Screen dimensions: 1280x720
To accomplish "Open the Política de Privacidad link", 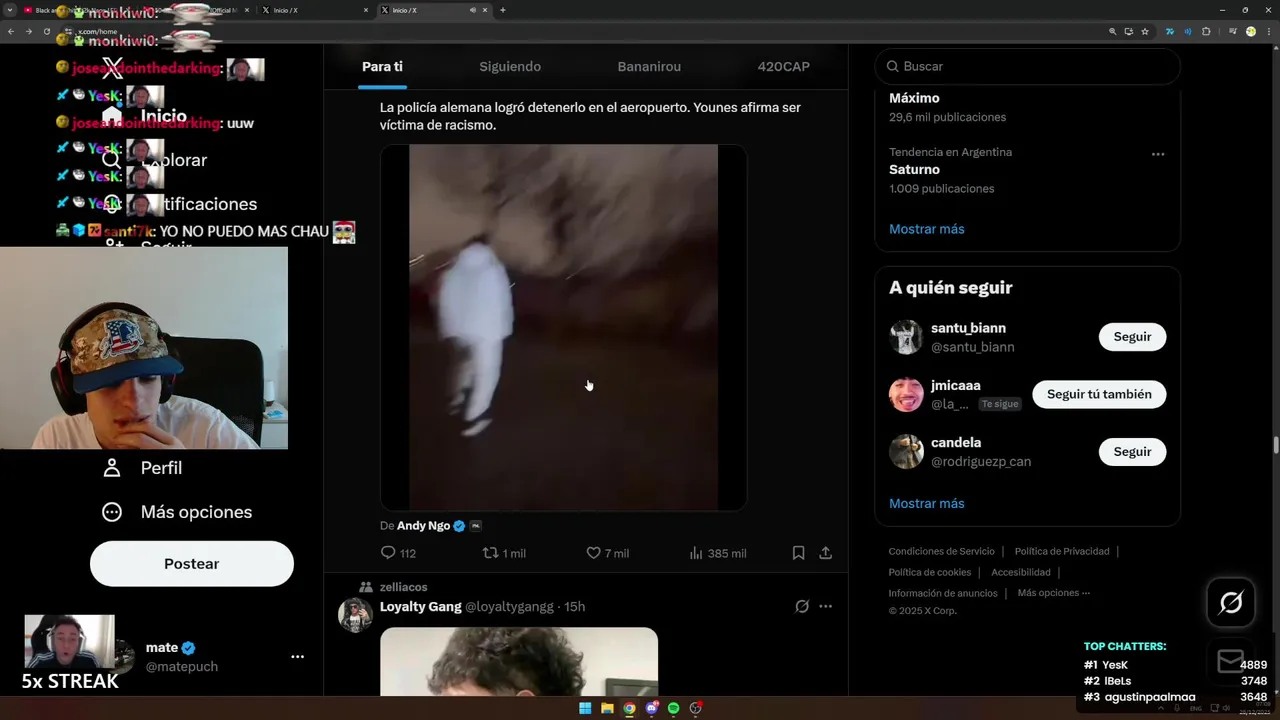I will [x=1062, y=551].
